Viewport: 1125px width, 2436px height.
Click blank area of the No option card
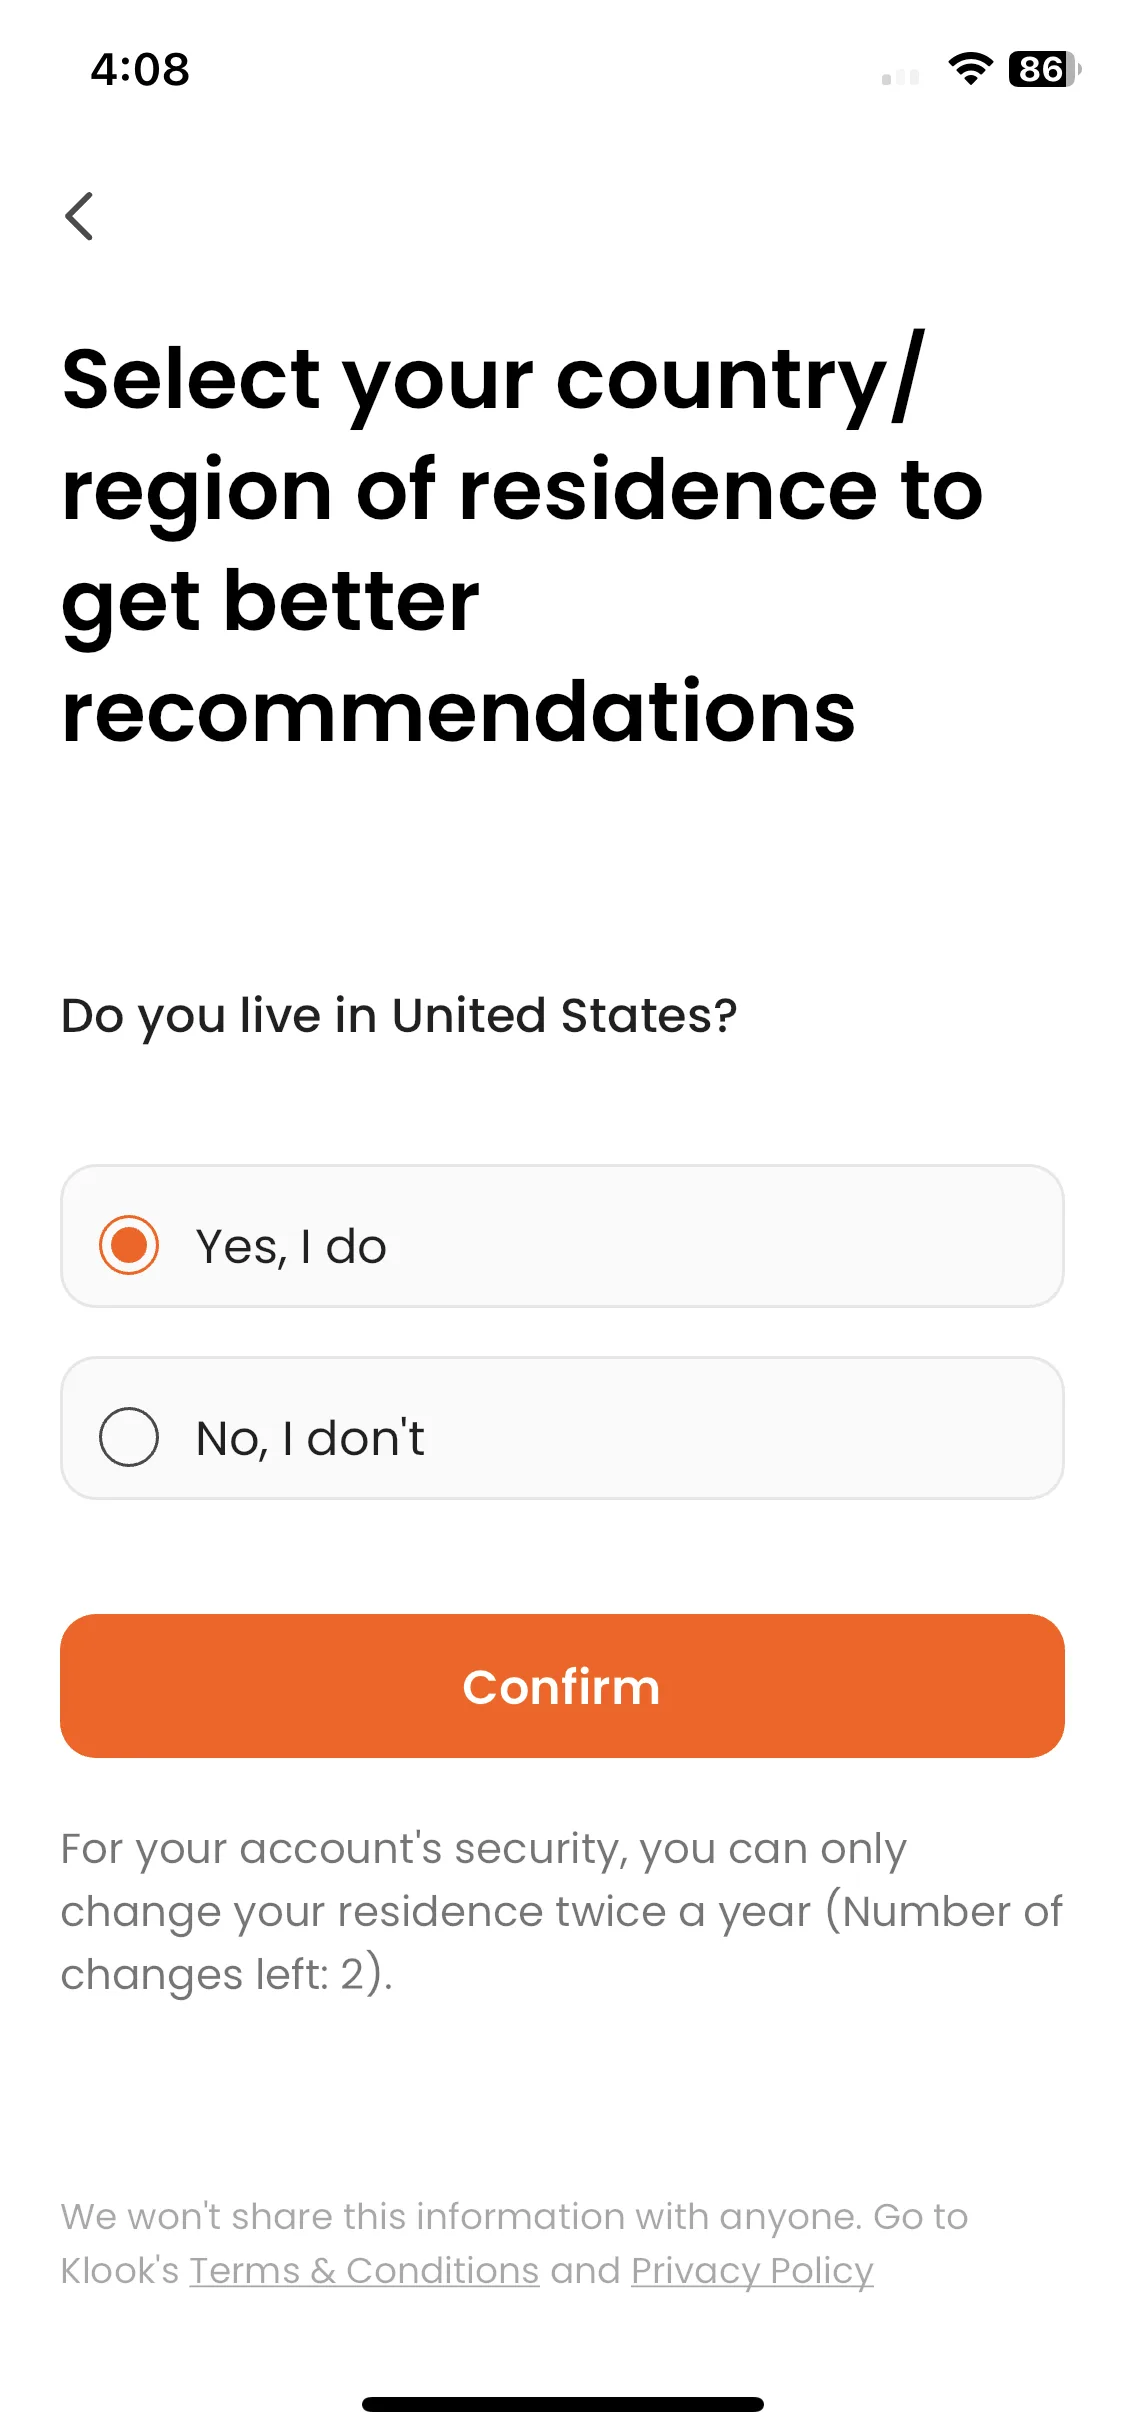(x=740, y=1428)
